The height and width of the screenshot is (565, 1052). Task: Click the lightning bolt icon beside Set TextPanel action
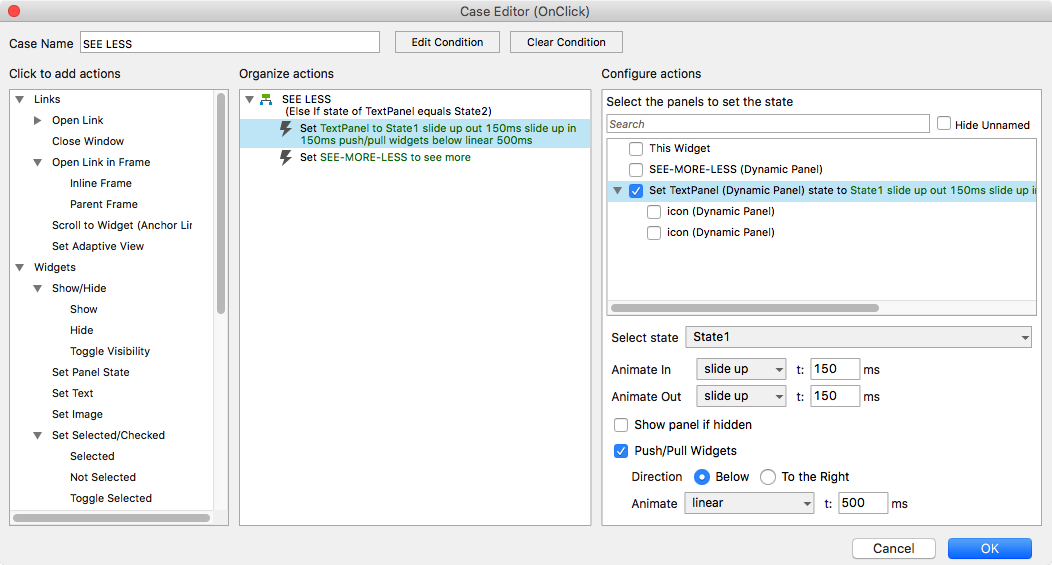[x=285, y=129]
